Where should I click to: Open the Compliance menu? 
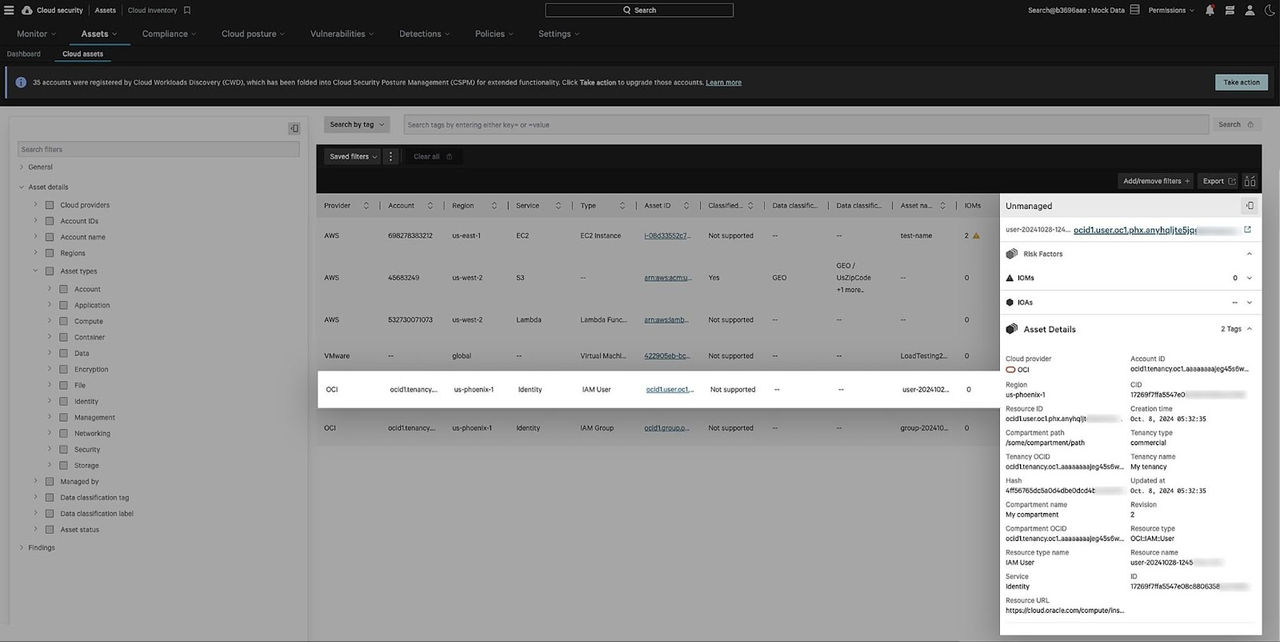(169, 34)
